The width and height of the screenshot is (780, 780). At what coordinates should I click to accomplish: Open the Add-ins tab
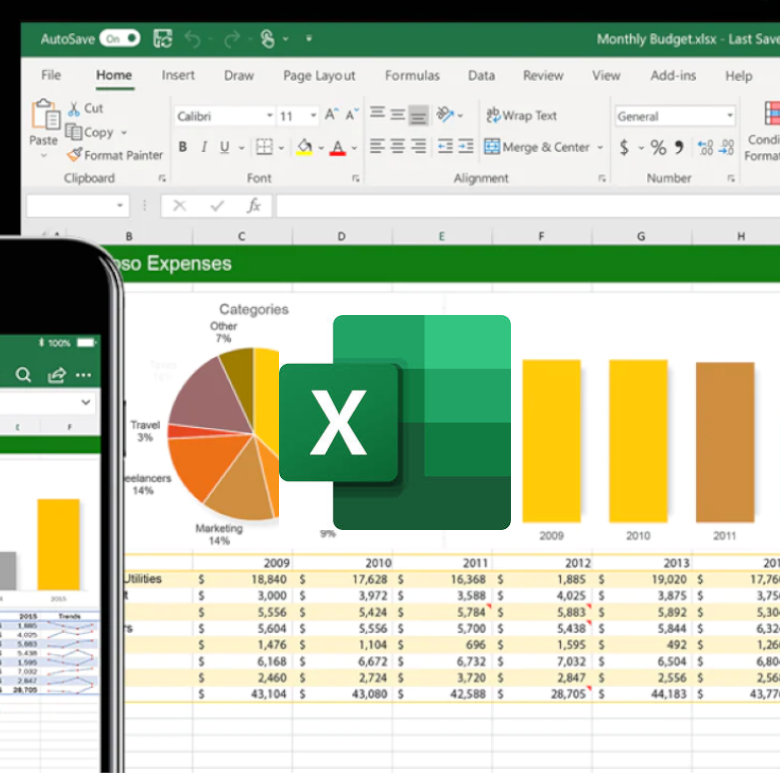[x=673, y=76]
